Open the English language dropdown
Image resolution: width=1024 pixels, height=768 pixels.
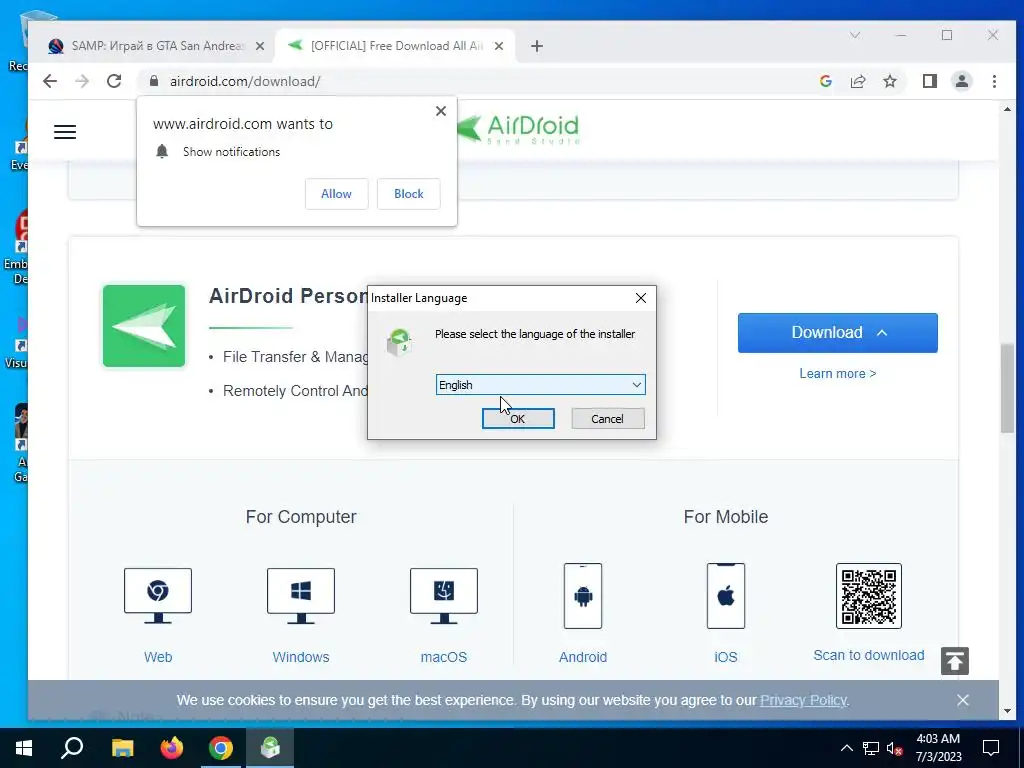tap(540, 385)
